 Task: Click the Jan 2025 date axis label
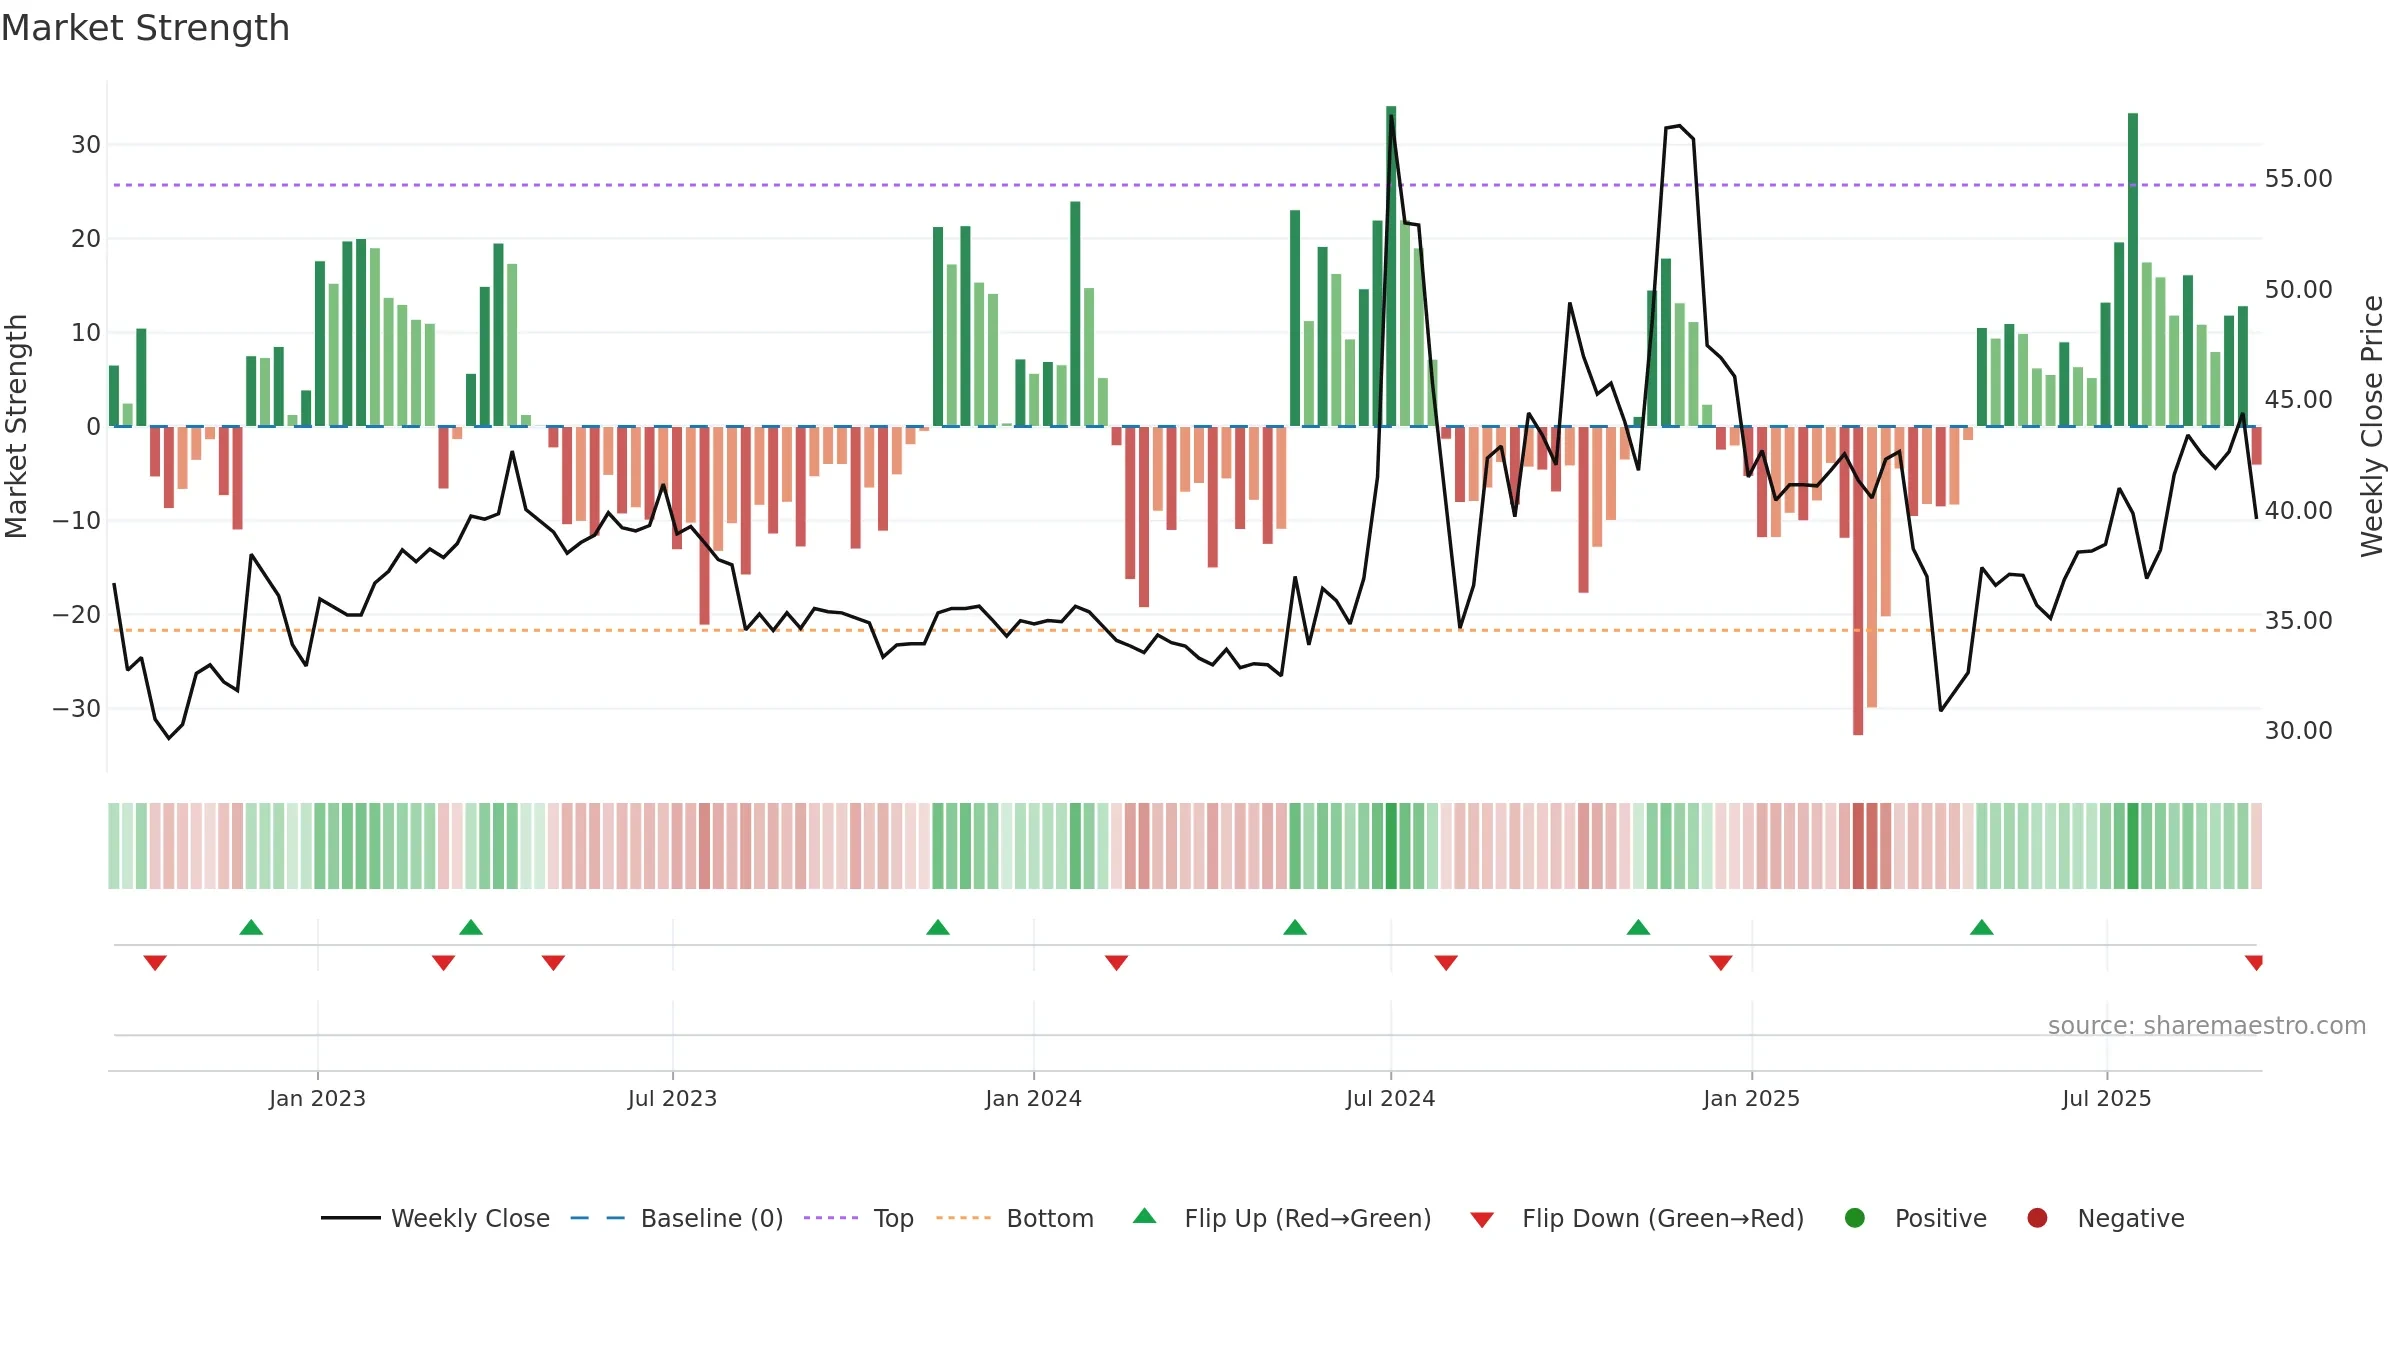[1751, 1099]
